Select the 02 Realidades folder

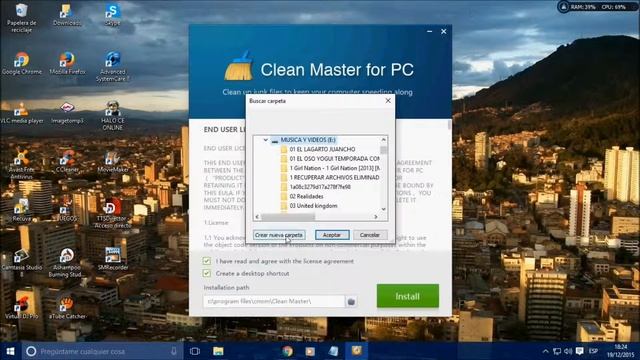tap(302, 196)
